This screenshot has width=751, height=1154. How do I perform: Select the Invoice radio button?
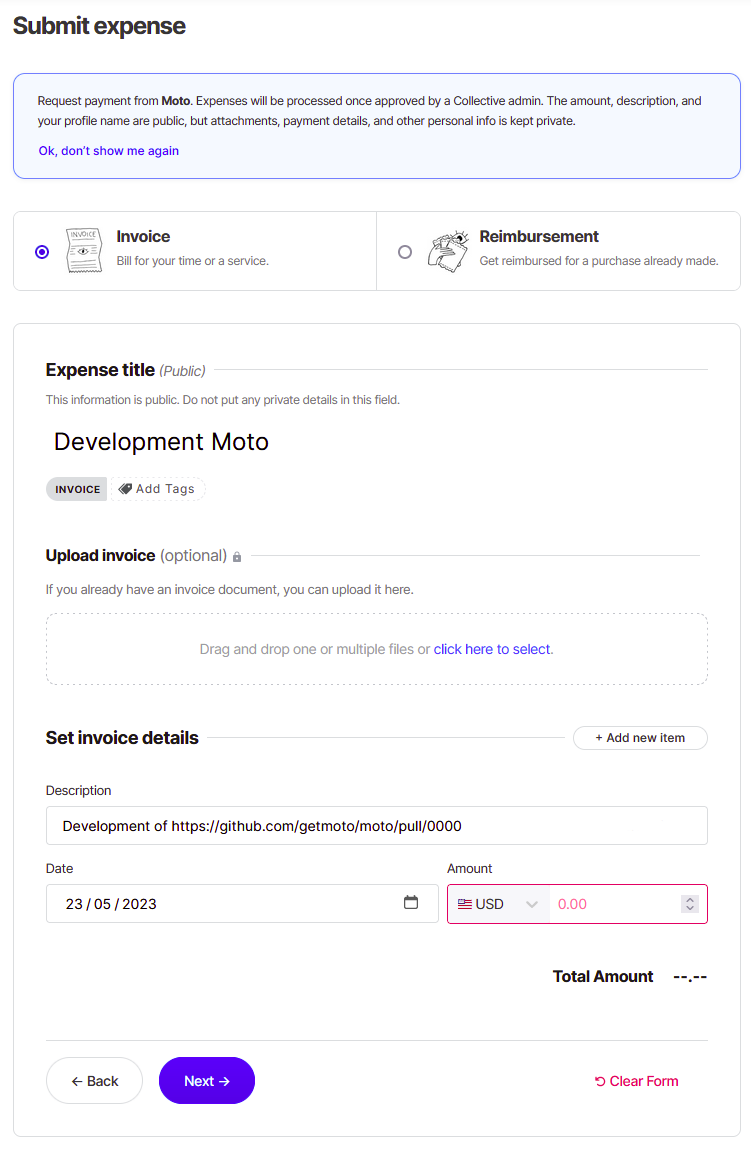pyautogui.click(x=41, y=251)
